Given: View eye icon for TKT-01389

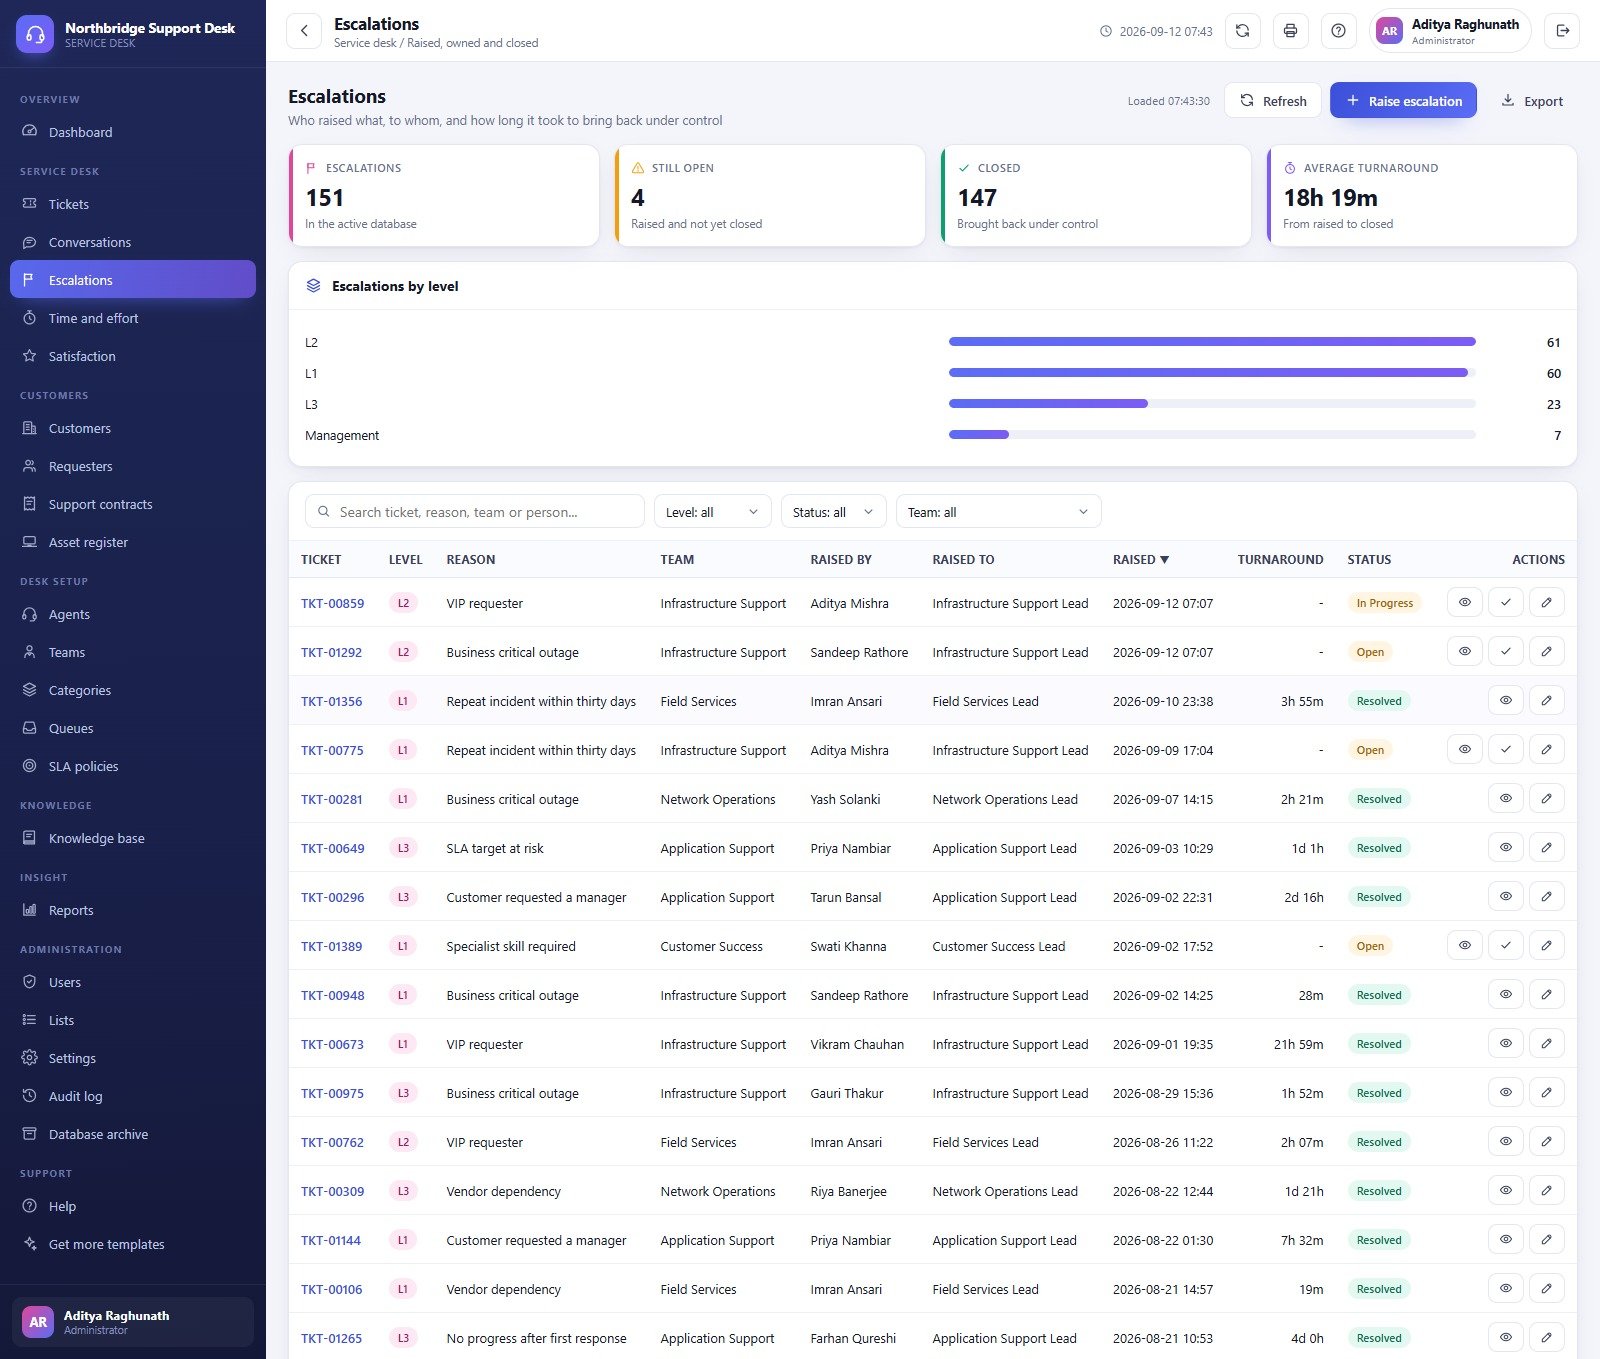Looking at the screenshot, I should click(x=1464, y=946).
